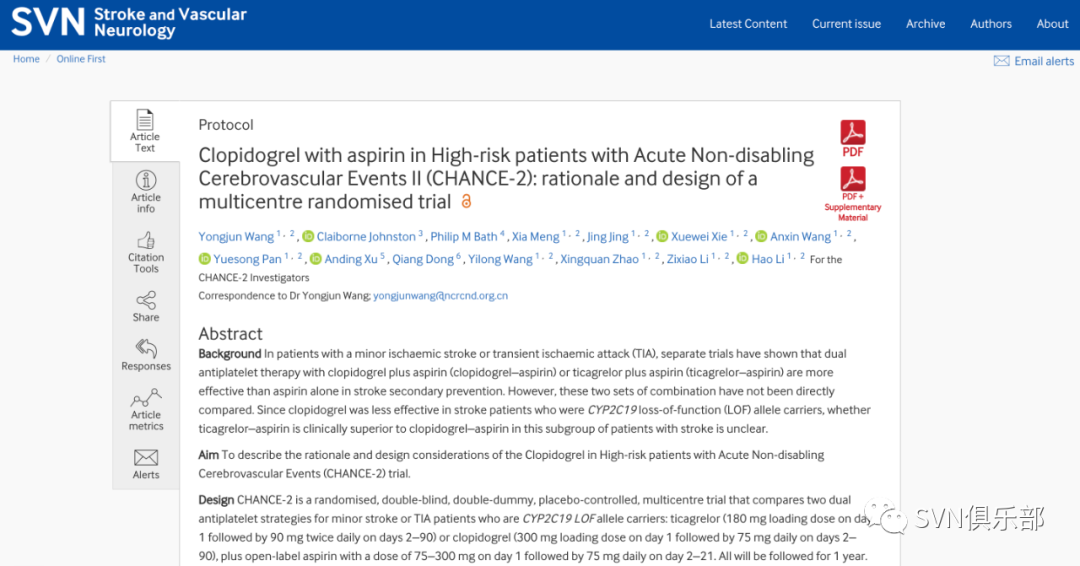This screenshot has height=566, width=1080.
Task: Open Citation Tools thumbs-up icon
Action: pos(145,240)
